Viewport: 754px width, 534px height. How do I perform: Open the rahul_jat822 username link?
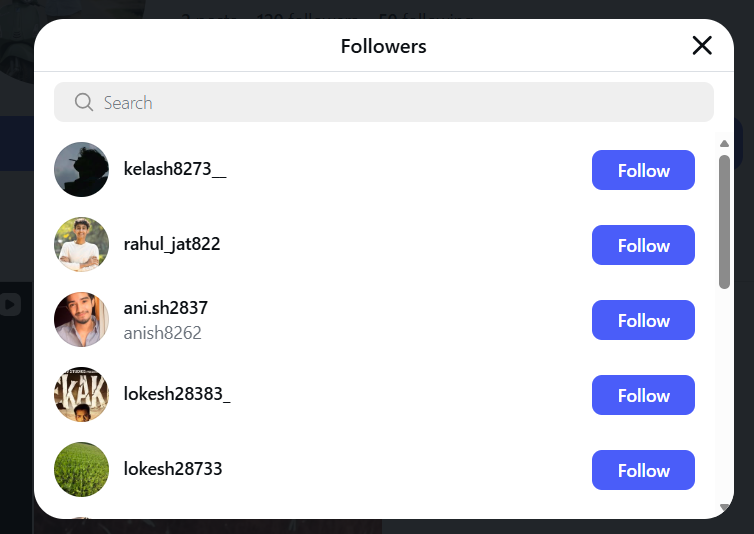click(x=171, y=244)
